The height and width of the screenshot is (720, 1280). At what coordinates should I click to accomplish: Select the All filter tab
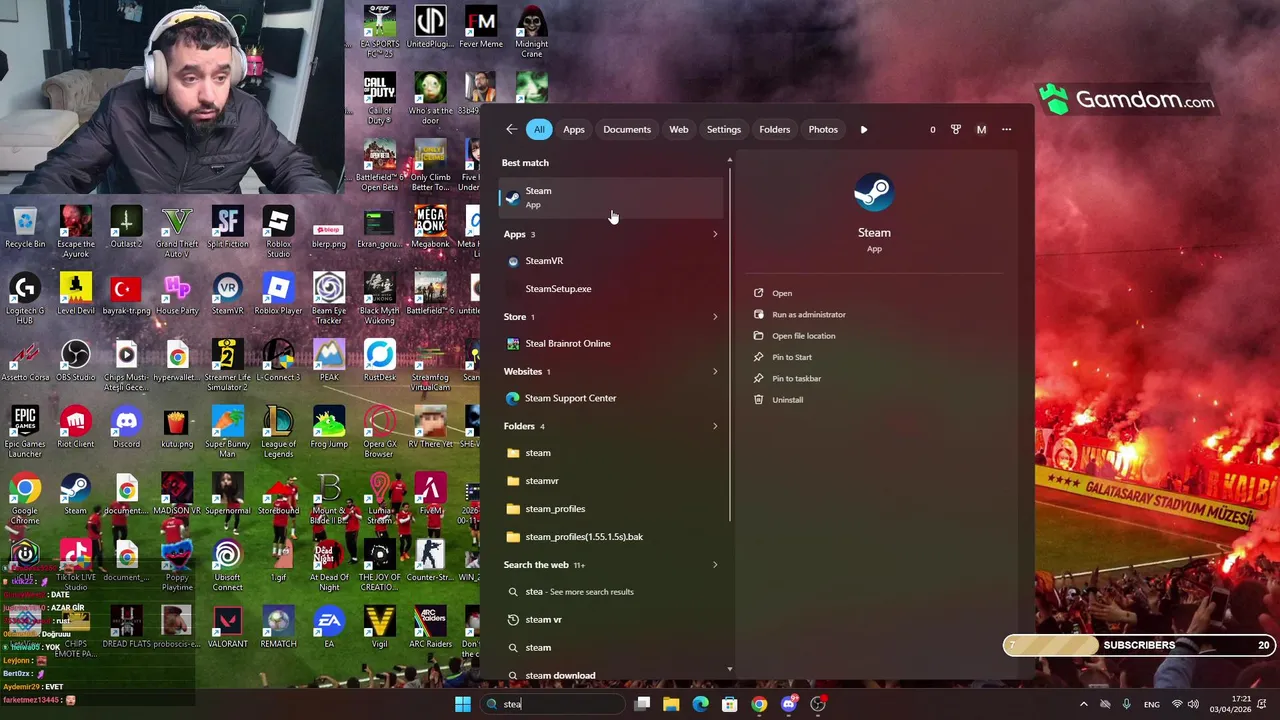[x=539, y=129]
